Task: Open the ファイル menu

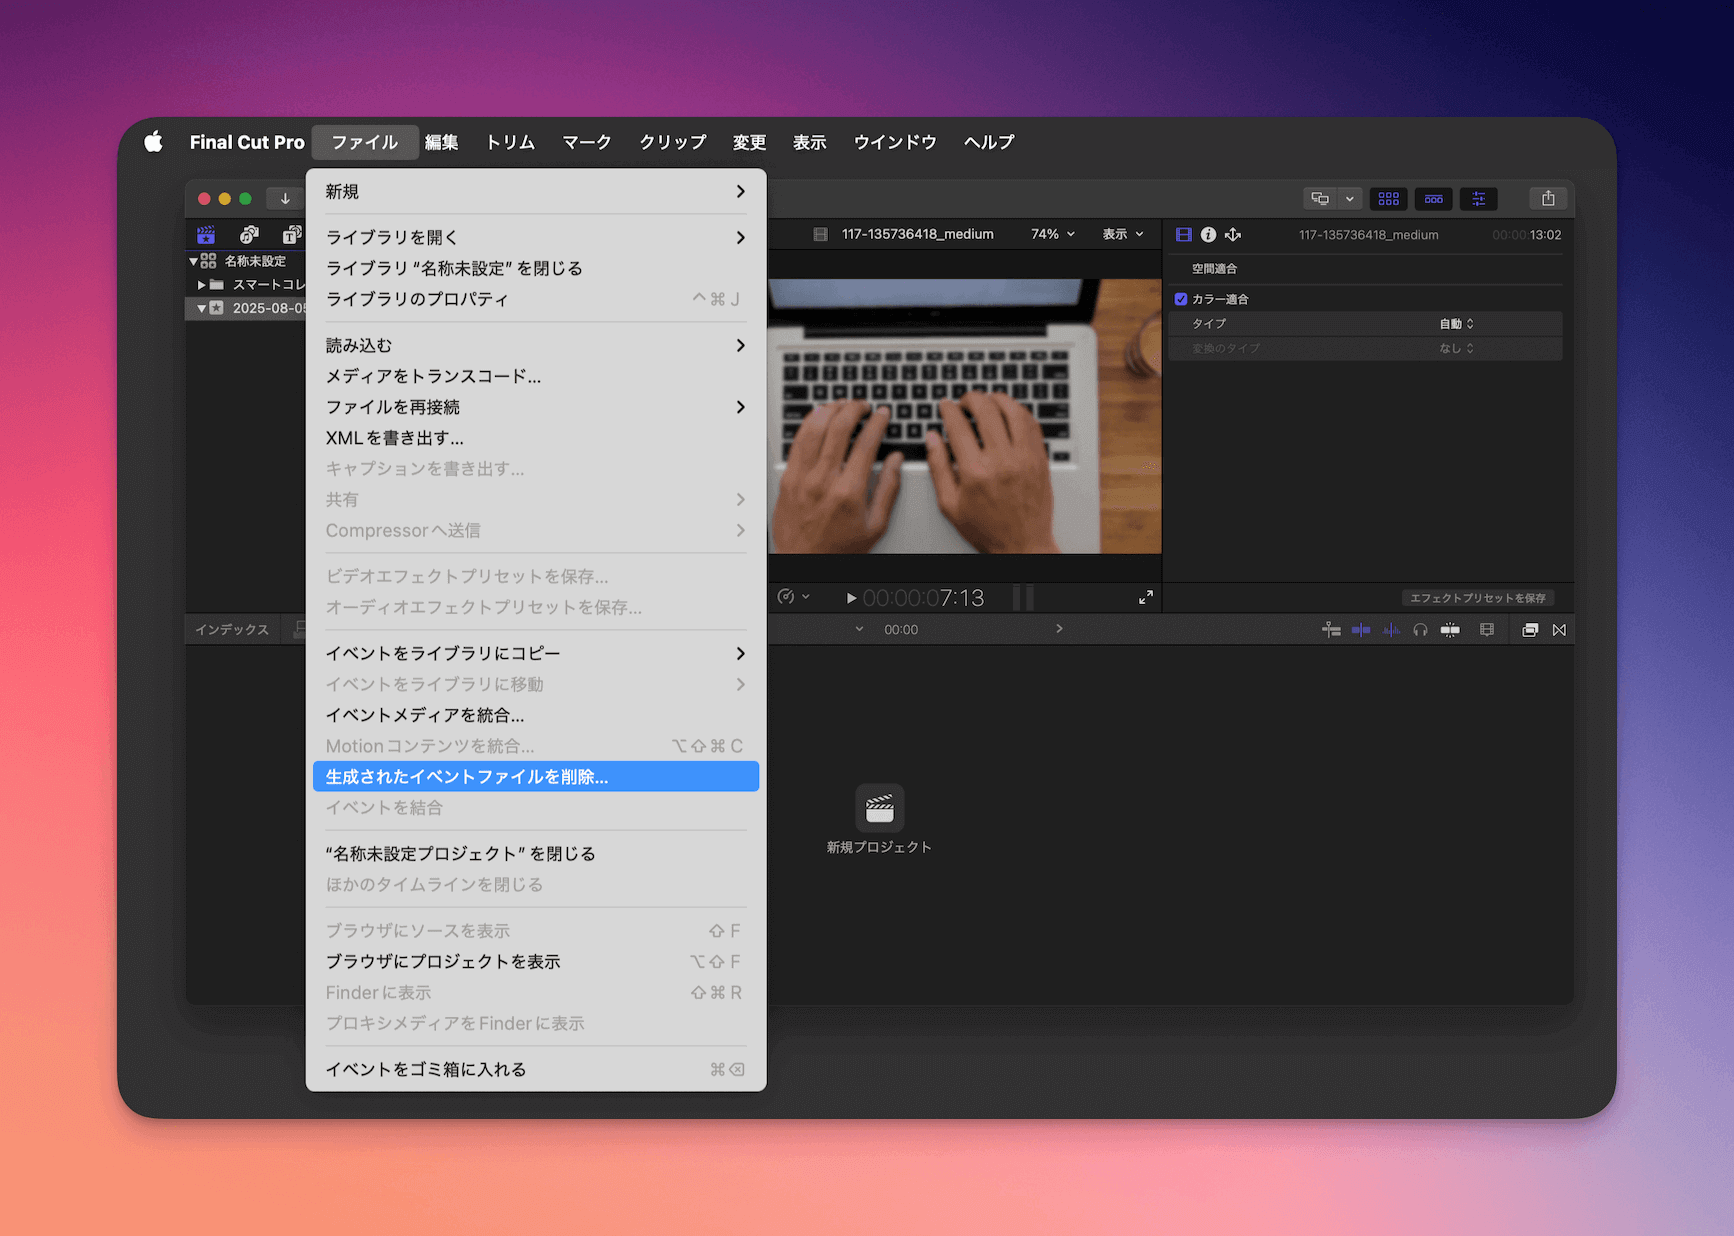Action: pyautogui.click(x=365, y=142)
